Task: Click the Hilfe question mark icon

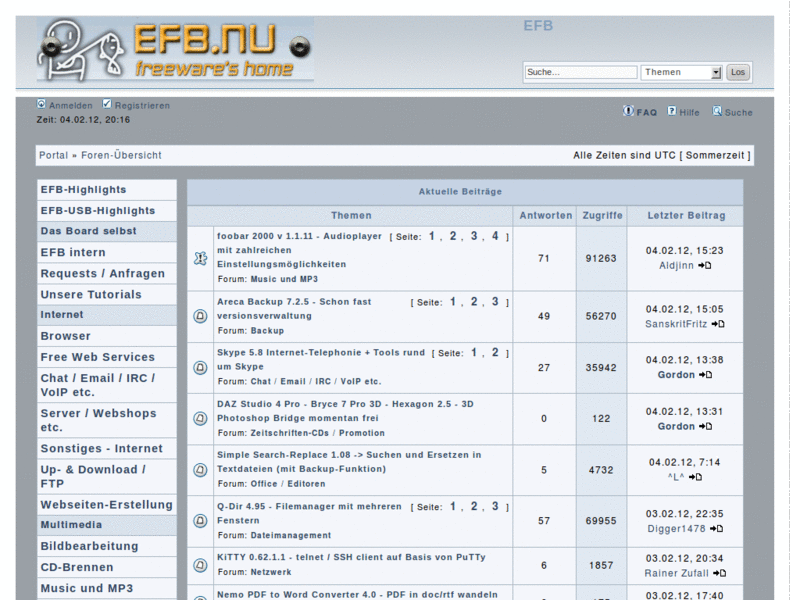Action: tap(672, 111)
